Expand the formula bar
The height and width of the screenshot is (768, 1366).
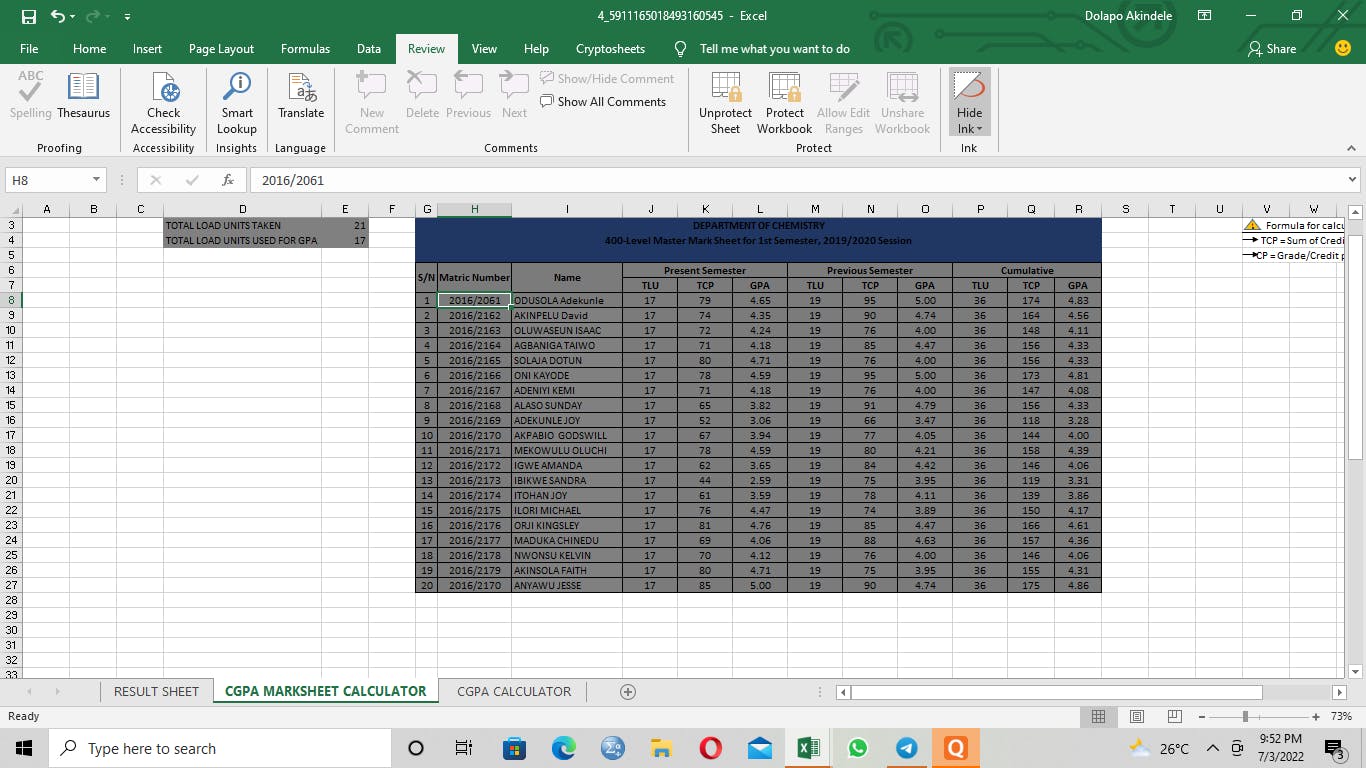[1352, 180]
